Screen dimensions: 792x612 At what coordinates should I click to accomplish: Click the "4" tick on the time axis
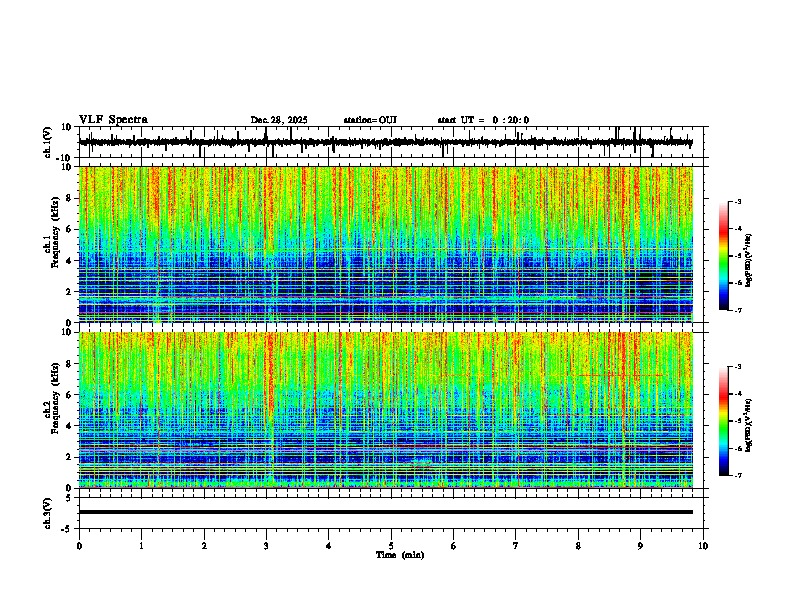(x=329, y=546)
